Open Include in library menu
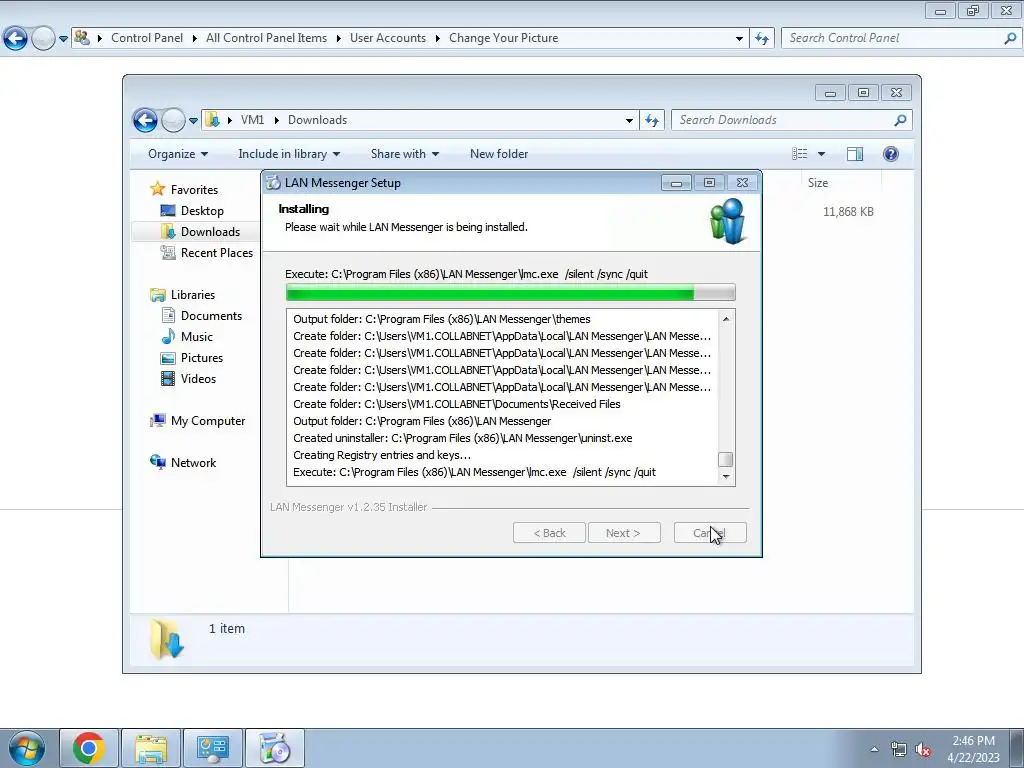The width and height of the screenshot is (1024, 768). [289, 154]
